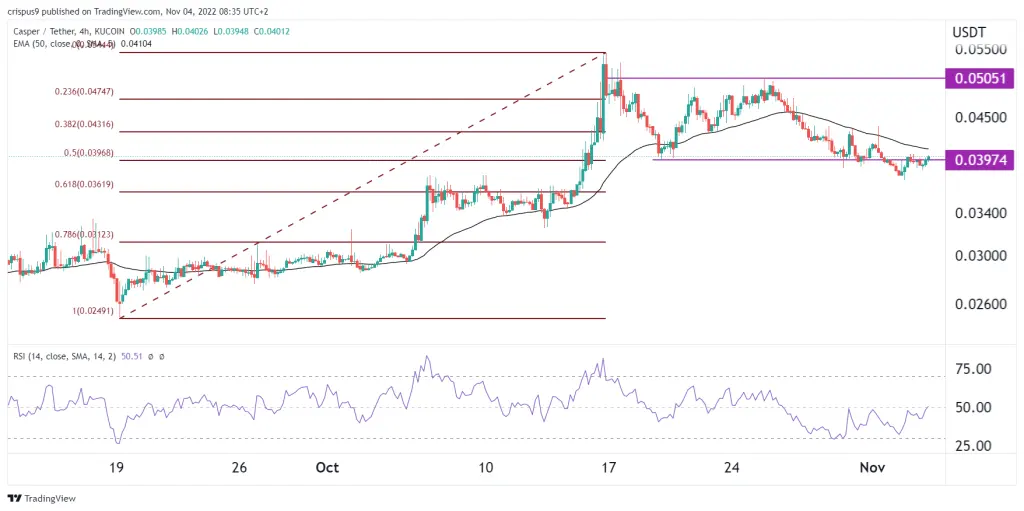Click the 0.618(0.03619) Fibonacci label
This screenshot has height=511, width=1024.
click(x=84, y=184)
